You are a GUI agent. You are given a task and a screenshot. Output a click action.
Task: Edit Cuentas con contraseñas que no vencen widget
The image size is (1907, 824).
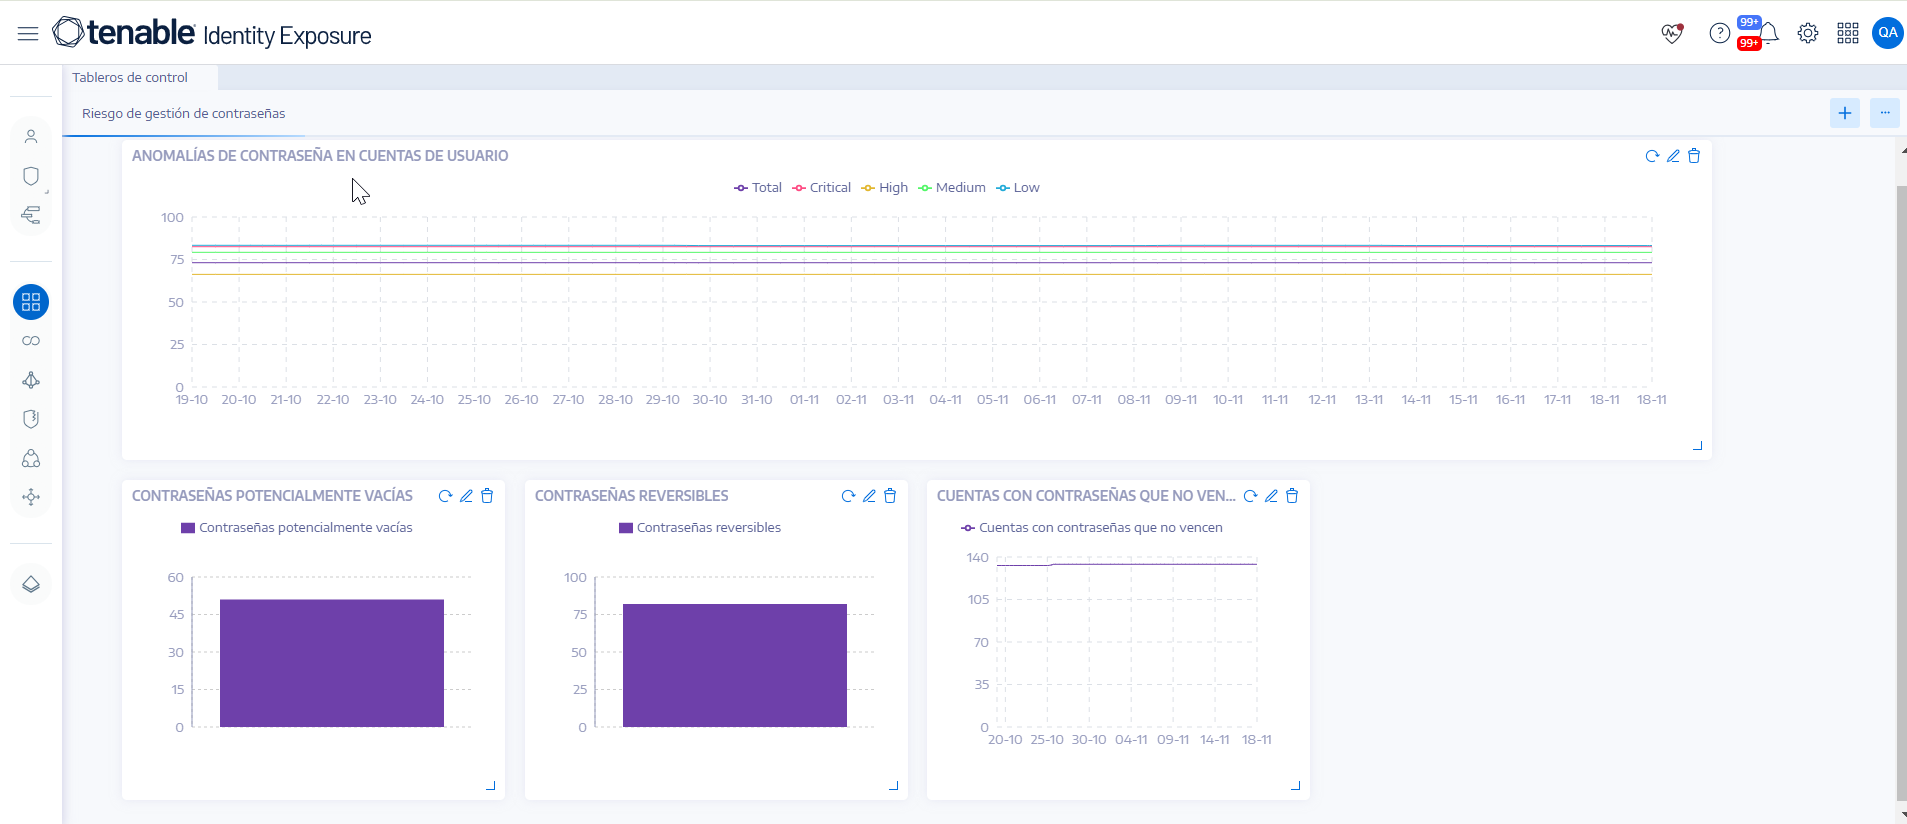(x=1271, y=496)
